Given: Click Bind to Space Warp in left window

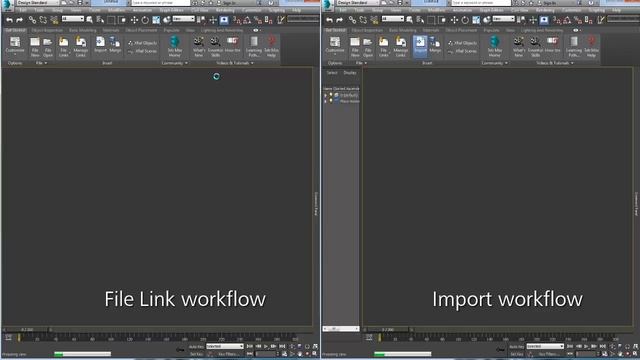Looking at the screenshot, I should click(54, 20).
